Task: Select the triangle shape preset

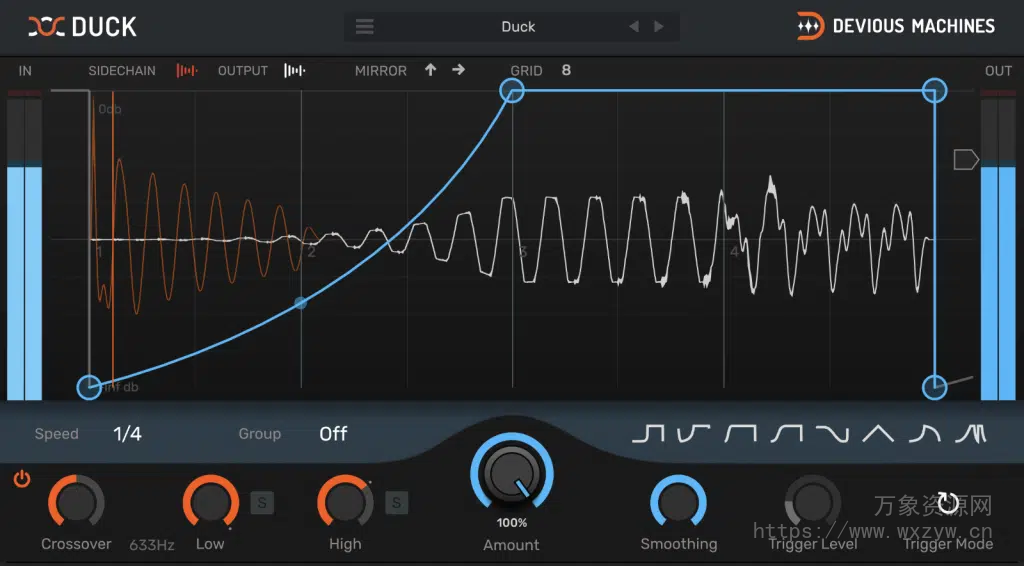Action: point(878,433)
